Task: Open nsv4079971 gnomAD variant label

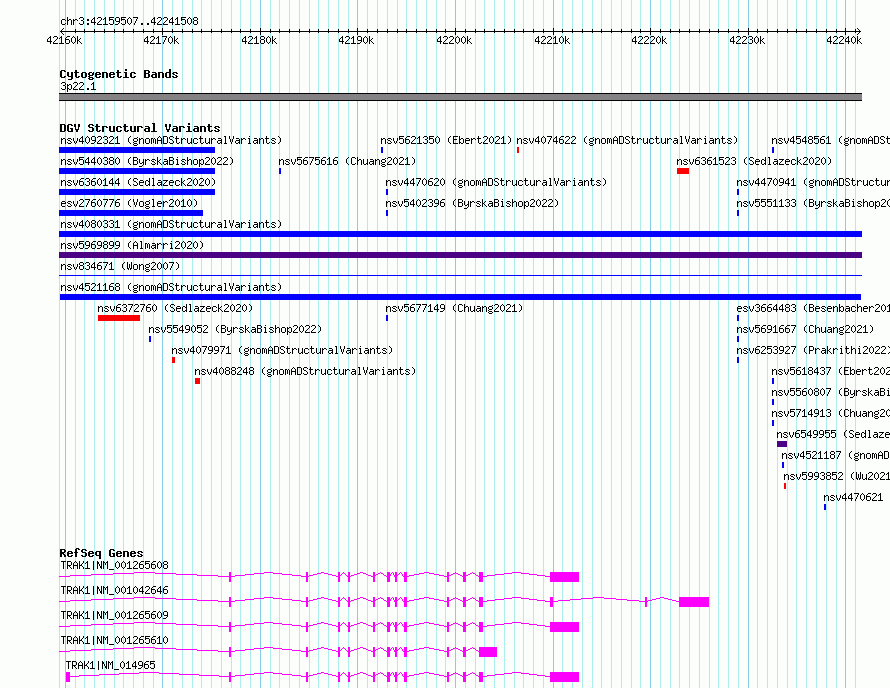Action: click(x=282, y=350)
